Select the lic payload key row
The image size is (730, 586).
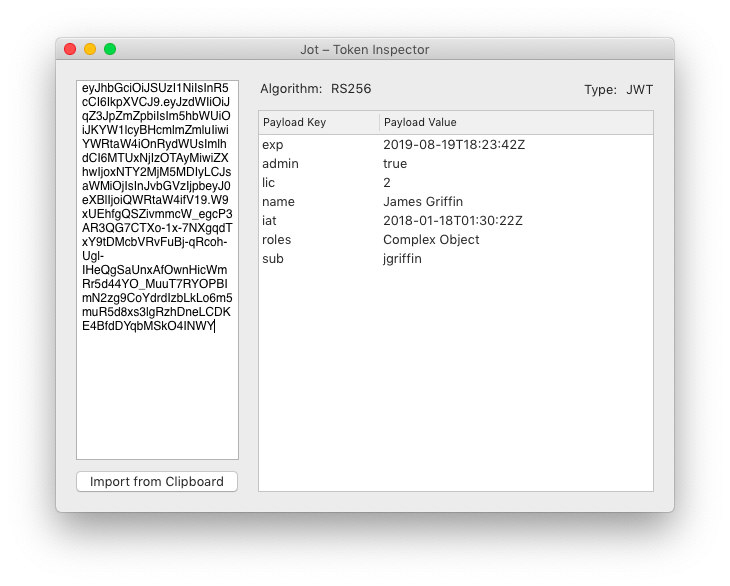(x=268, y=183)
